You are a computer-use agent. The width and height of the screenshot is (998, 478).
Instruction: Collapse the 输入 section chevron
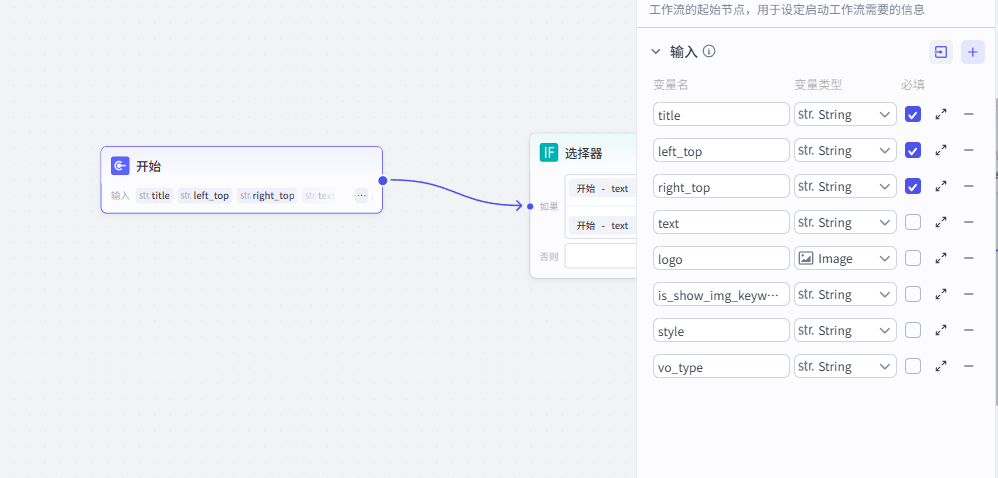[x=656, y=52]
